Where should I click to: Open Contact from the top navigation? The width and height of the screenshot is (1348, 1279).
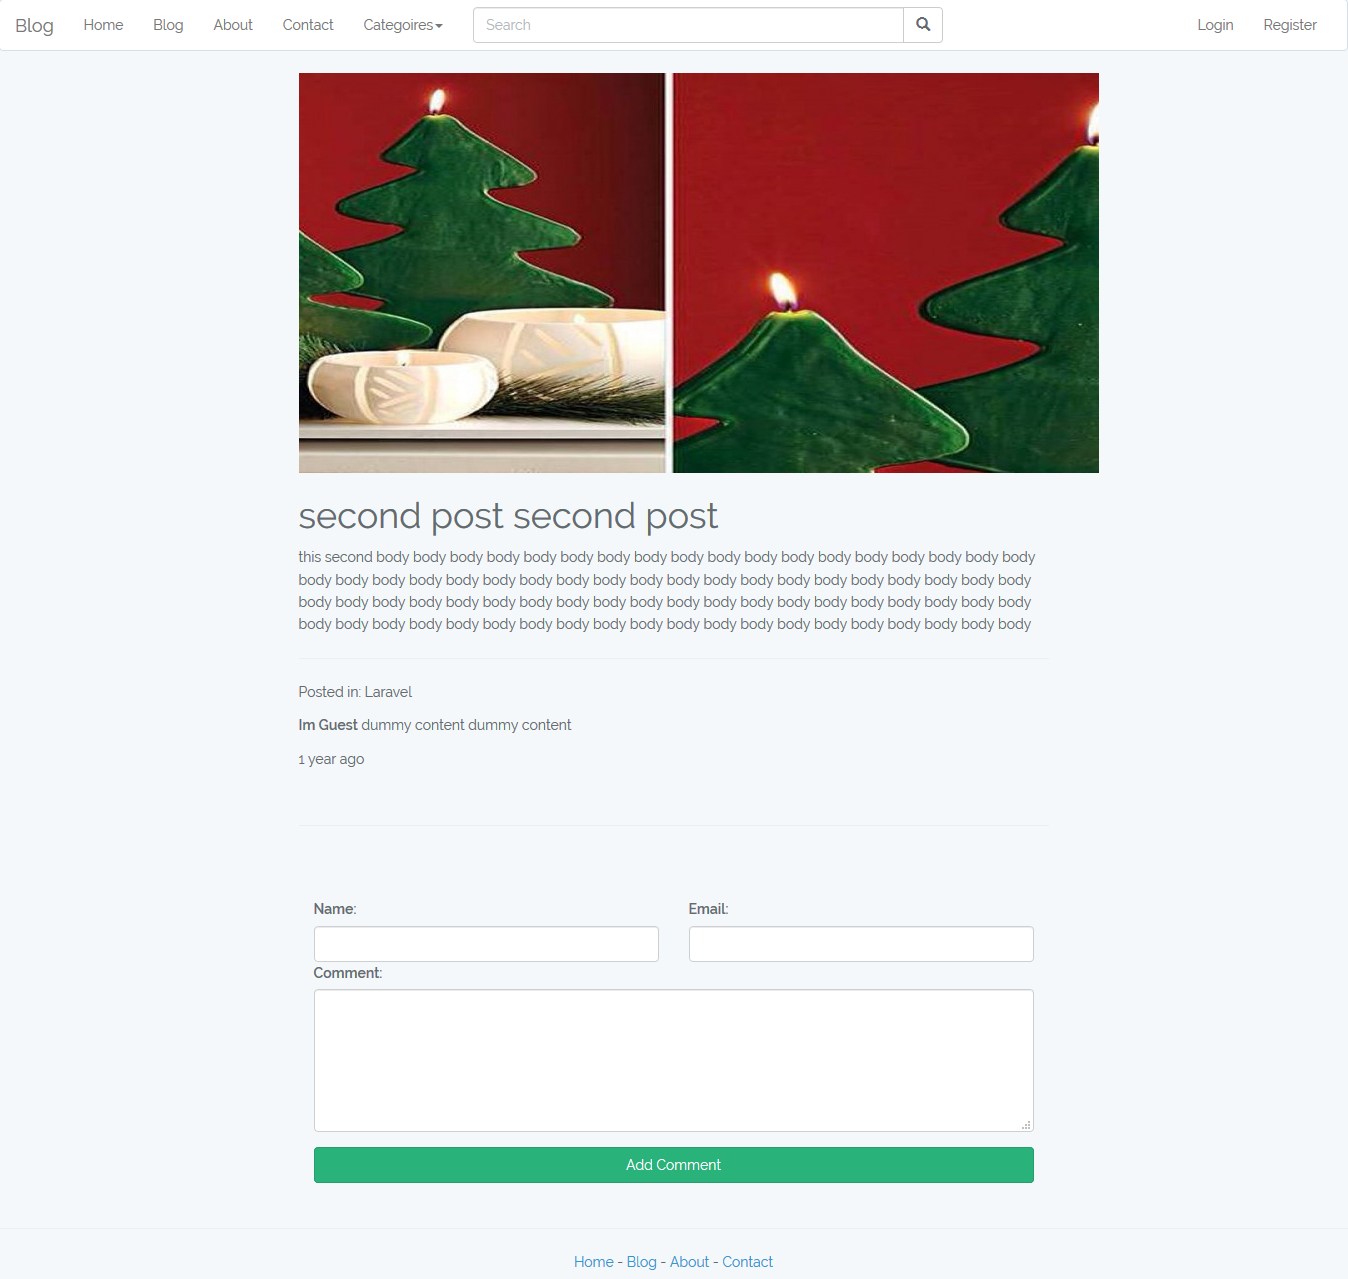[308, 25]
